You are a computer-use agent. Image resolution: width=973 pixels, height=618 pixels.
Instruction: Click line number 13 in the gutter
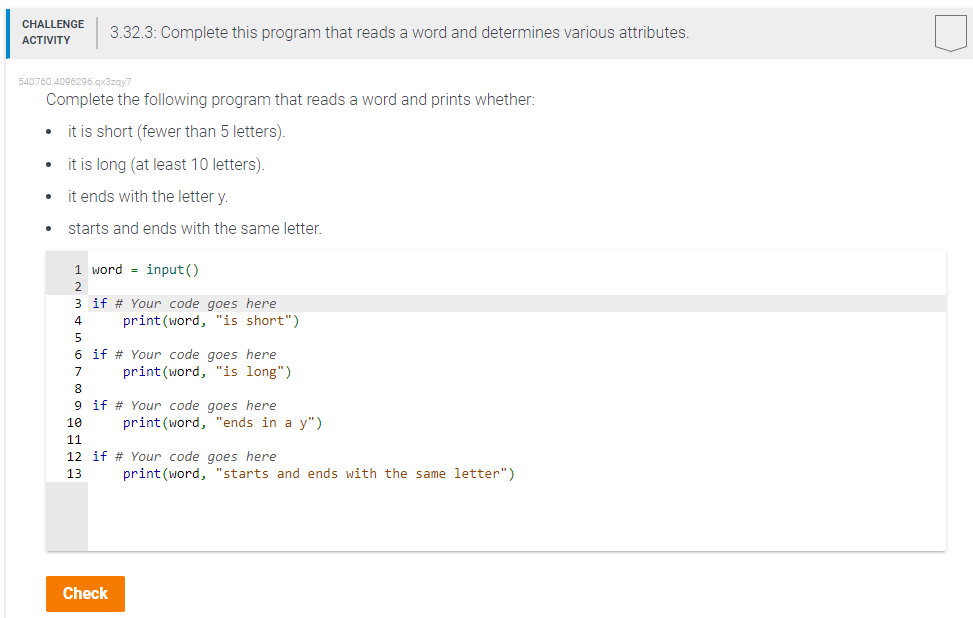coord(74,473)
